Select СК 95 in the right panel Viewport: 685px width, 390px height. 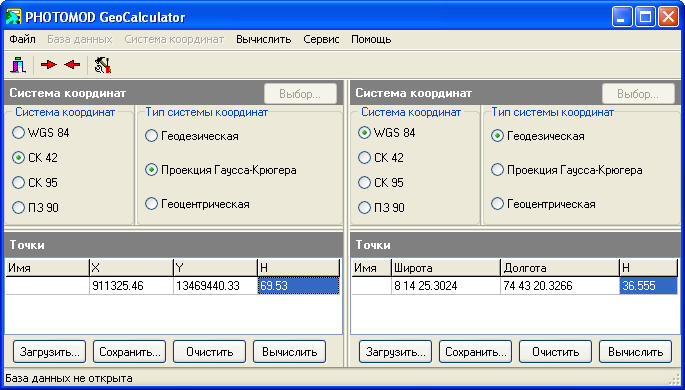[381, 183]
